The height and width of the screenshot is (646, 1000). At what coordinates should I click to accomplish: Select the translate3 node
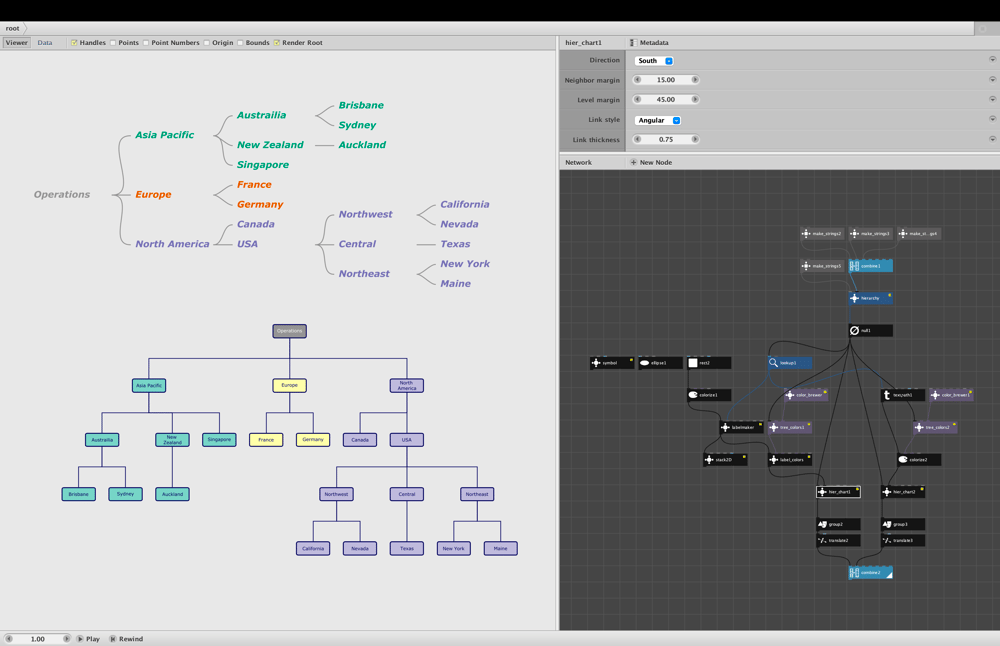[x=903, y=540]
